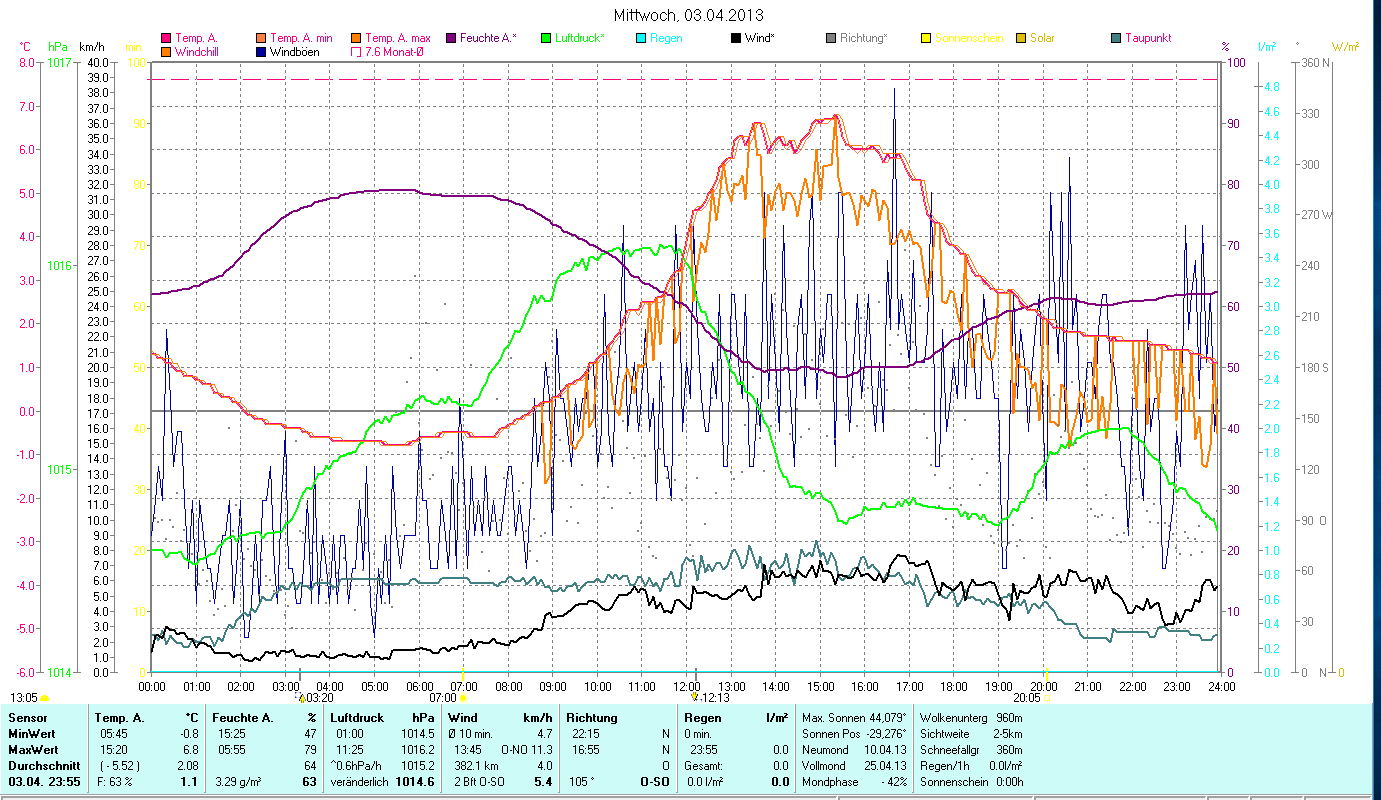Click the orange Windchill legend square
This screenshot has height=800, width=1381.
click(x=166, y=51)
